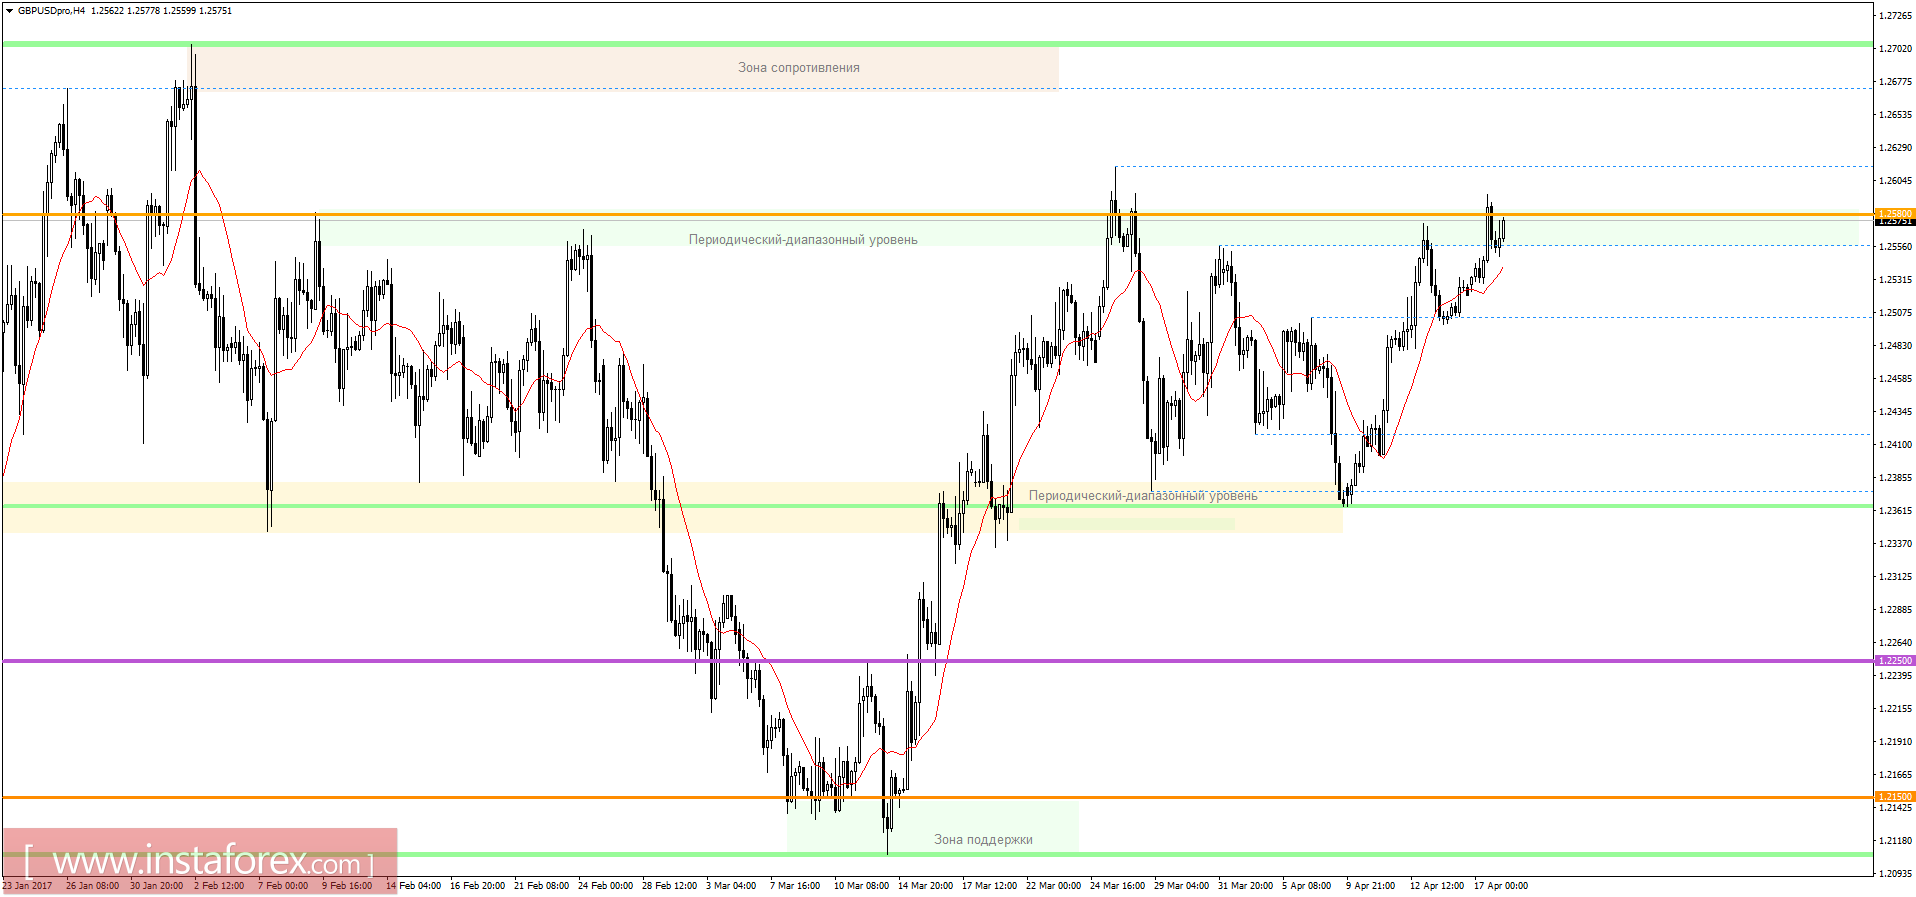Click the '17 Apr 00:00' time label
This screenshot has width=1916, height=897.
click(1501, 886)
